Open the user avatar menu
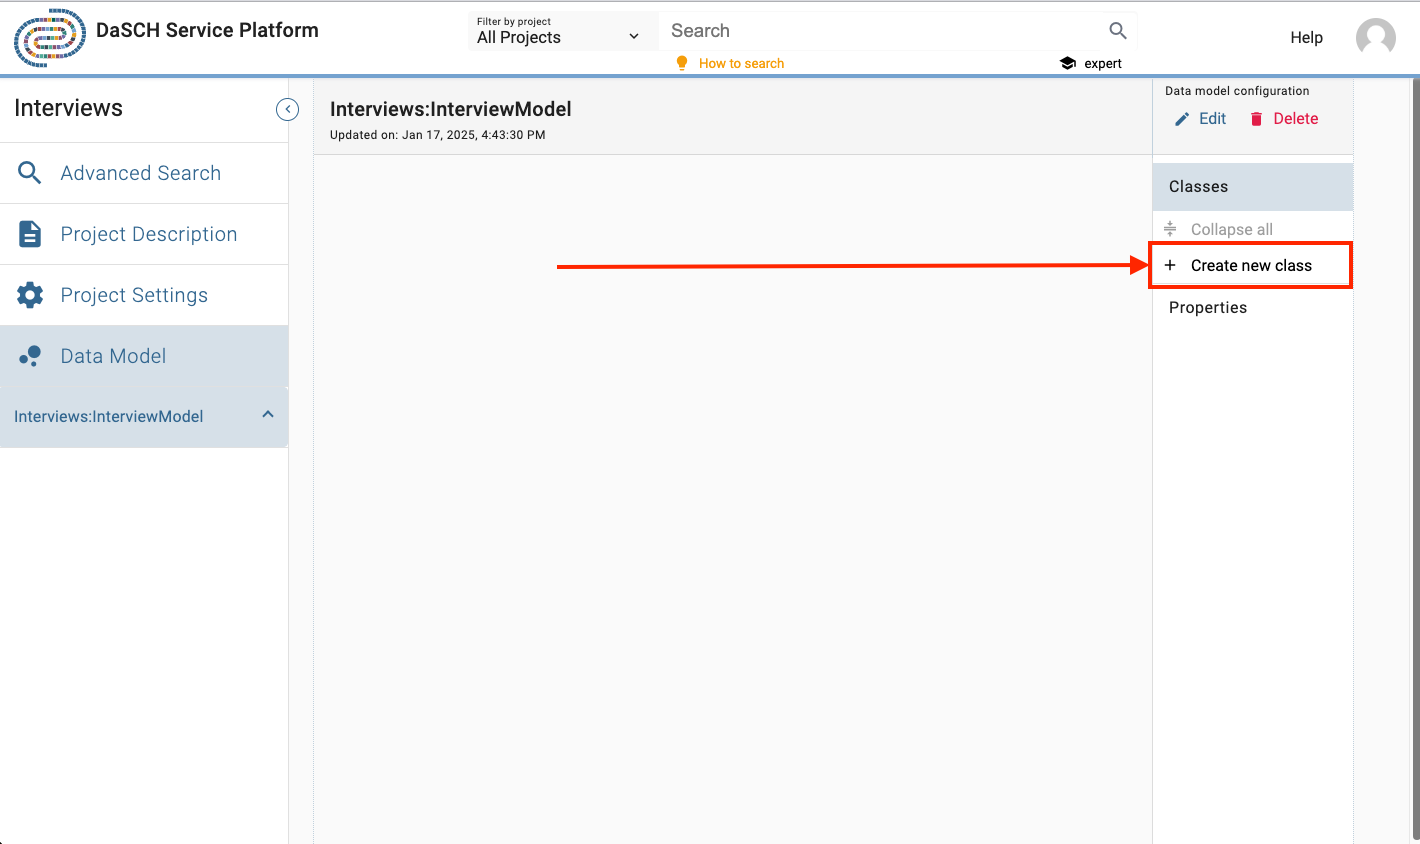This screenshot has height=844, width=1420. (1375, 38)
